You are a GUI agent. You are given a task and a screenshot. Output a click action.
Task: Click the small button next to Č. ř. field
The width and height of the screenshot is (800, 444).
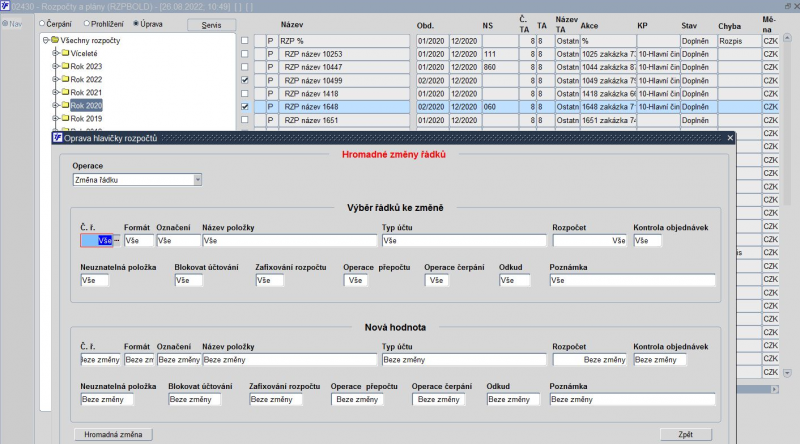[117, 240]
